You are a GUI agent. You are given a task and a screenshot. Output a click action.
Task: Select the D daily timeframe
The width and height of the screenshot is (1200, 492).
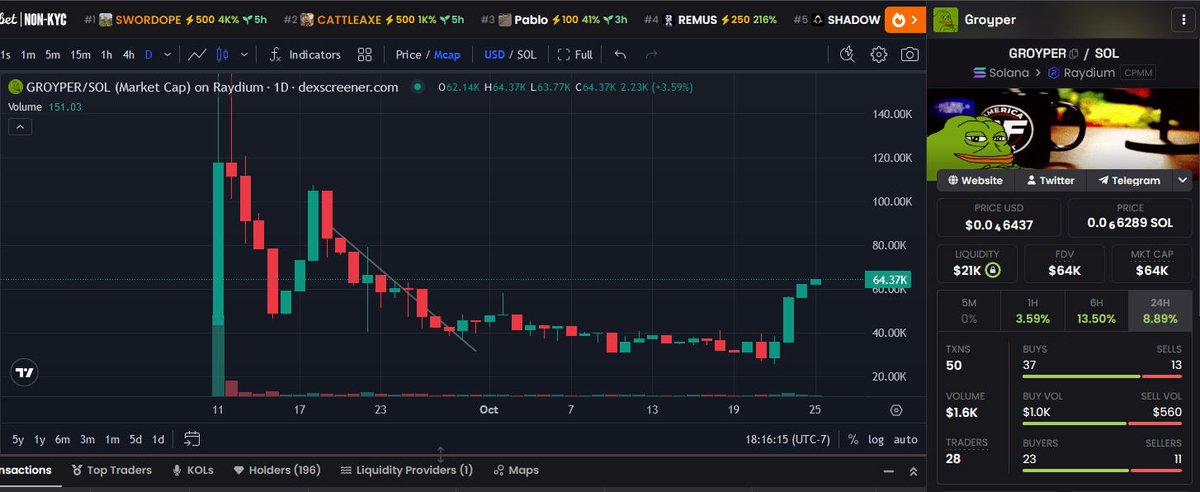coord(149,55)
